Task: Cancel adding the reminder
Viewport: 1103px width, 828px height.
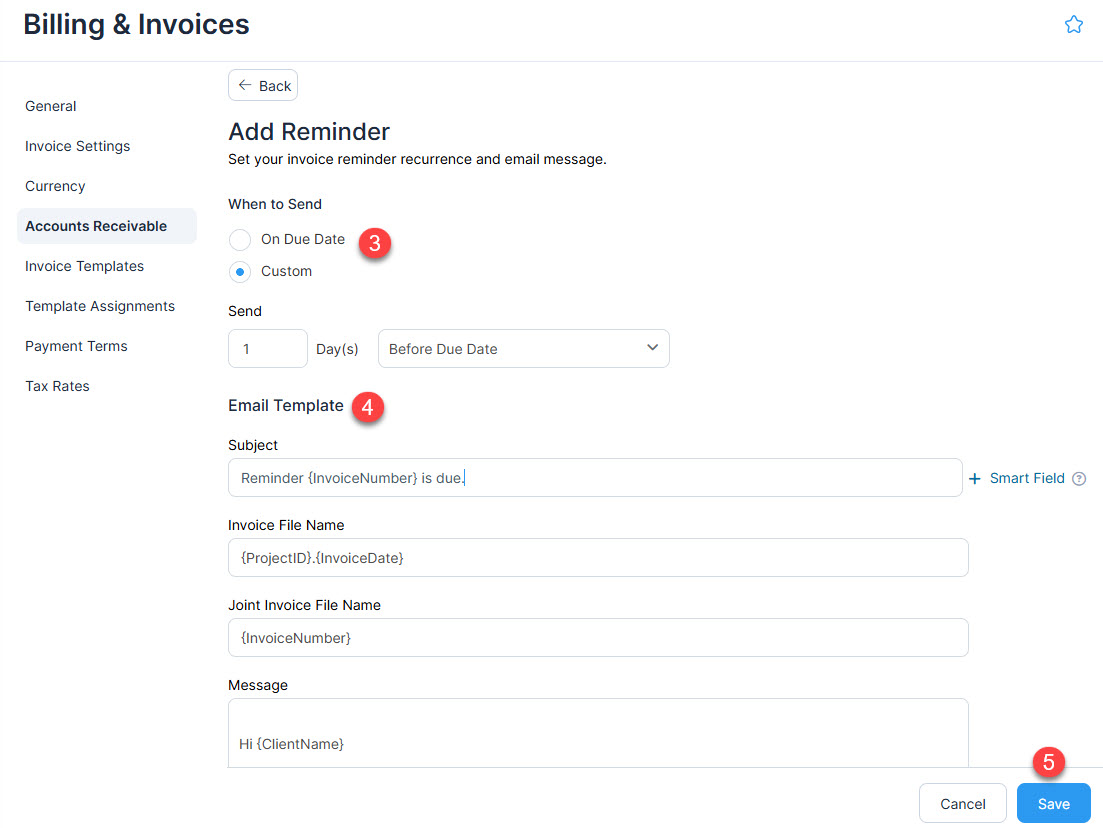Action: (x=962, y=803)
